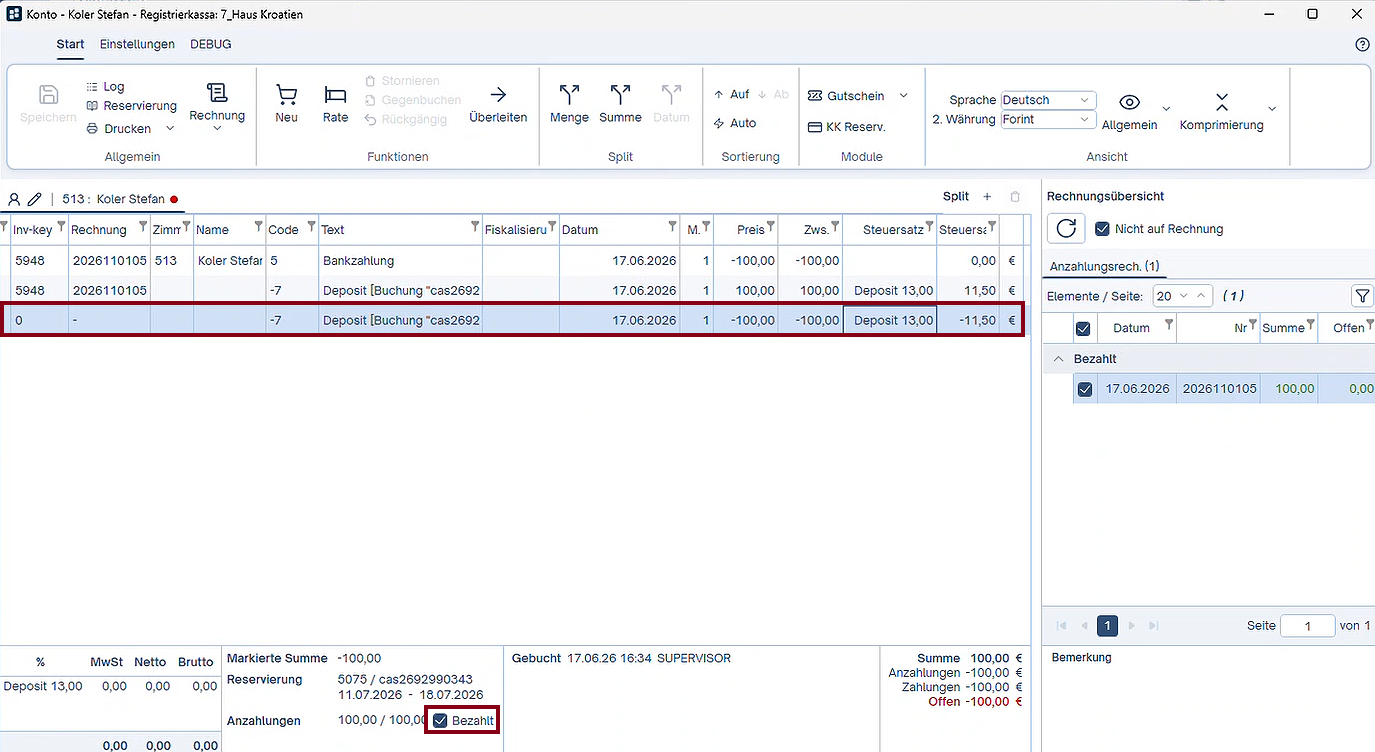This screenshot has height=752, width=1375.
Task: Switch to the Start ribbon tab
Action: [70, 44]
